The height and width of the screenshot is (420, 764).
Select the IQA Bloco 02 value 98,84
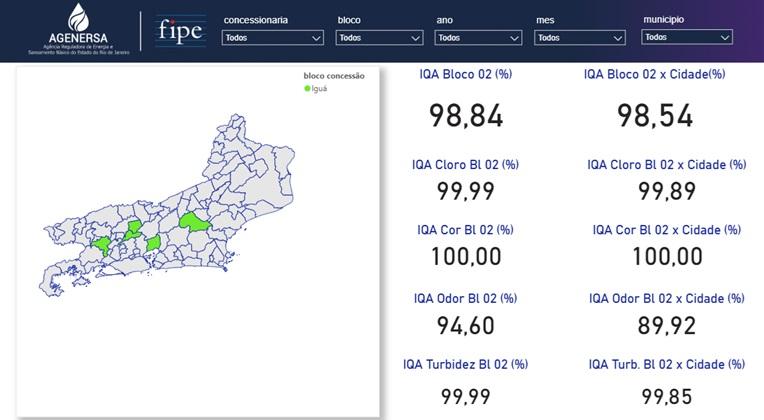coord(466,115)
